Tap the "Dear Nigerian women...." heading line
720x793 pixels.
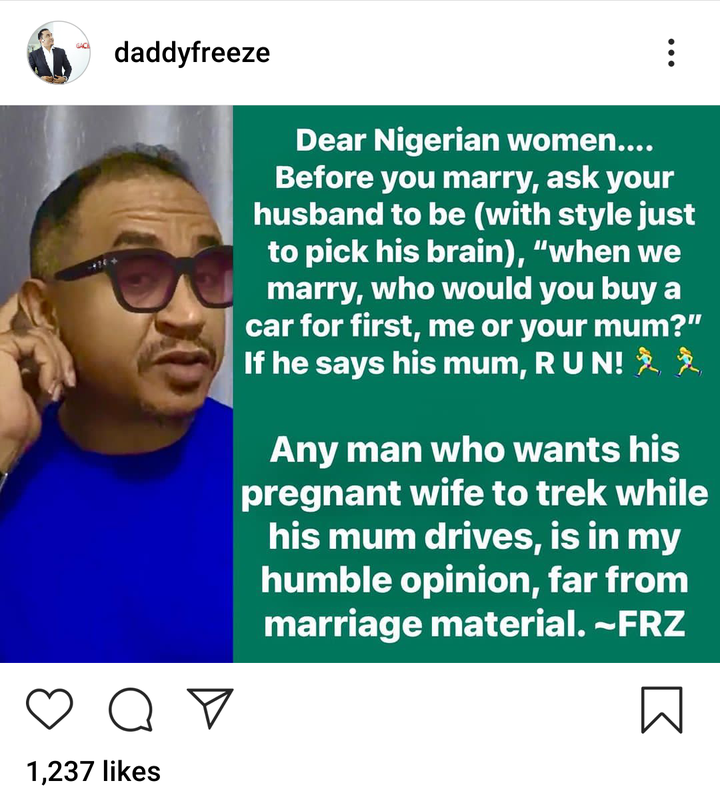click(474, 140)
